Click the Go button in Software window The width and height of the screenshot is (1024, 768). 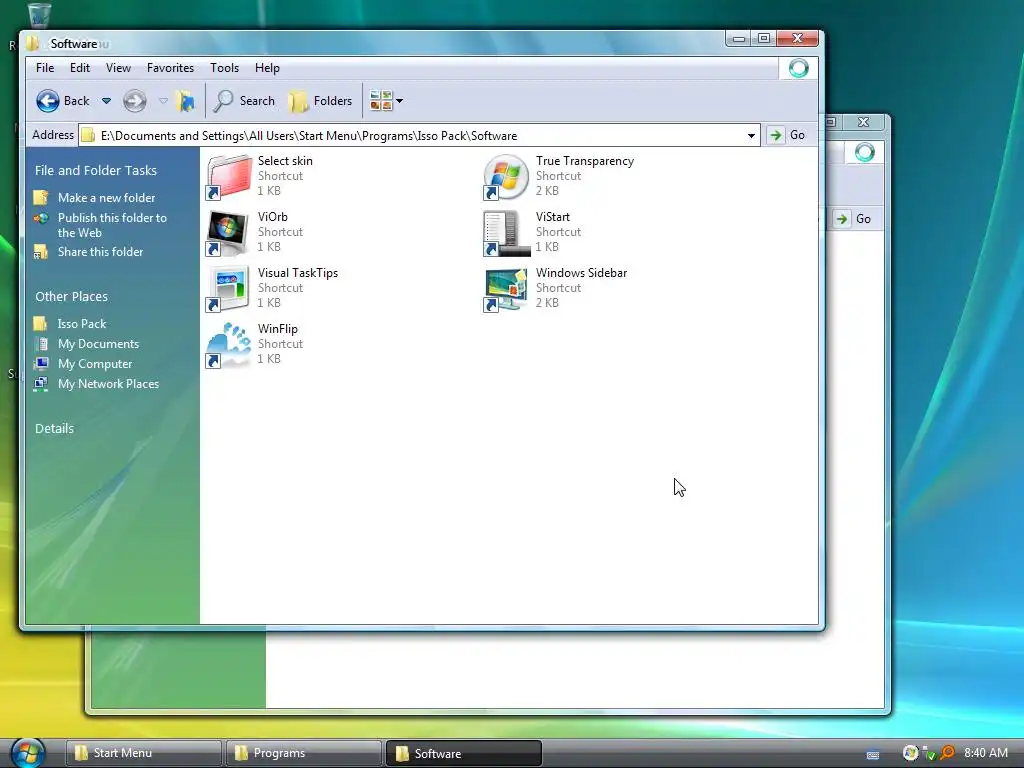point(787,135)
